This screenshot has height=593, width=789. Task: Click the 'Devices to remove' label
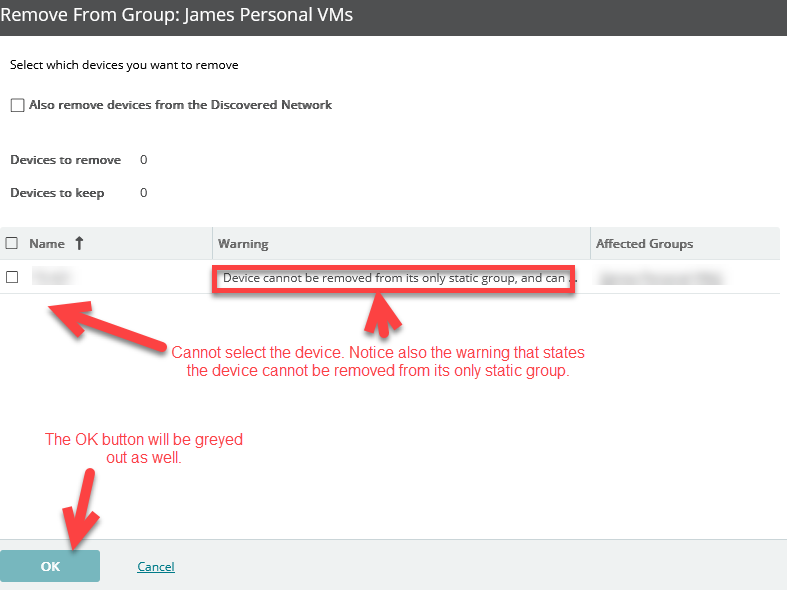pos(65,160)
